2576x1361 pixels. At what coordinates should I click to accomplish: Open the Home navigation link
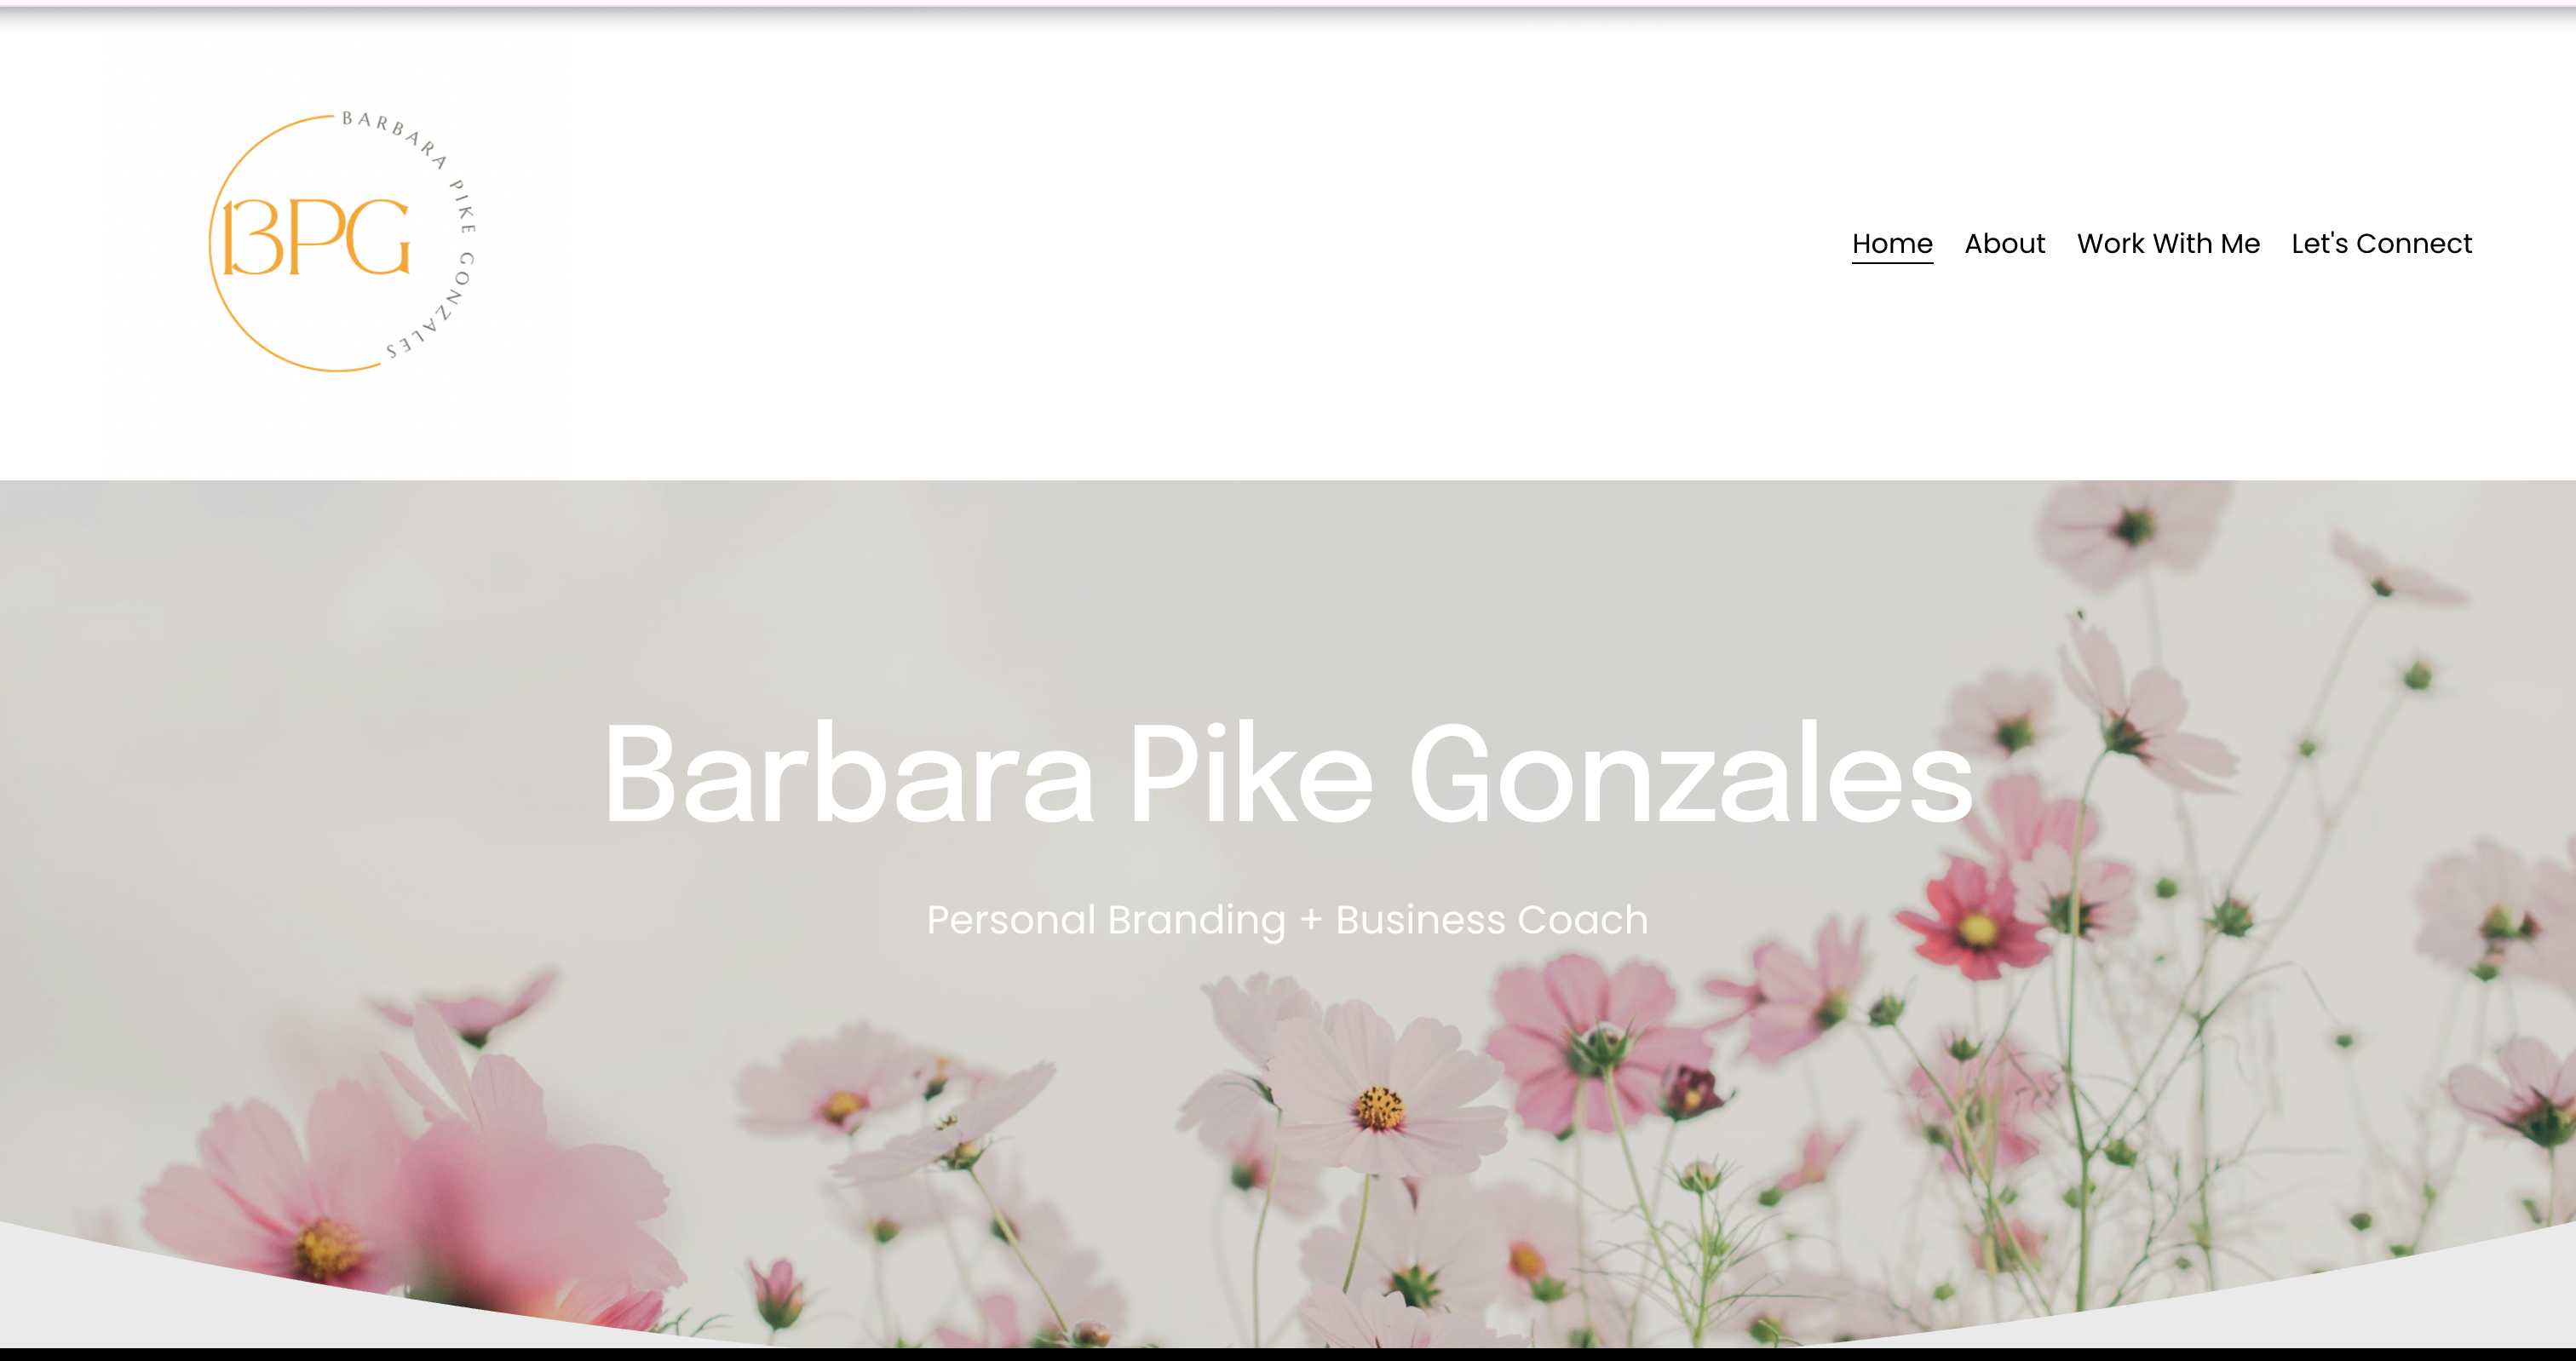tap(1892, 243)
